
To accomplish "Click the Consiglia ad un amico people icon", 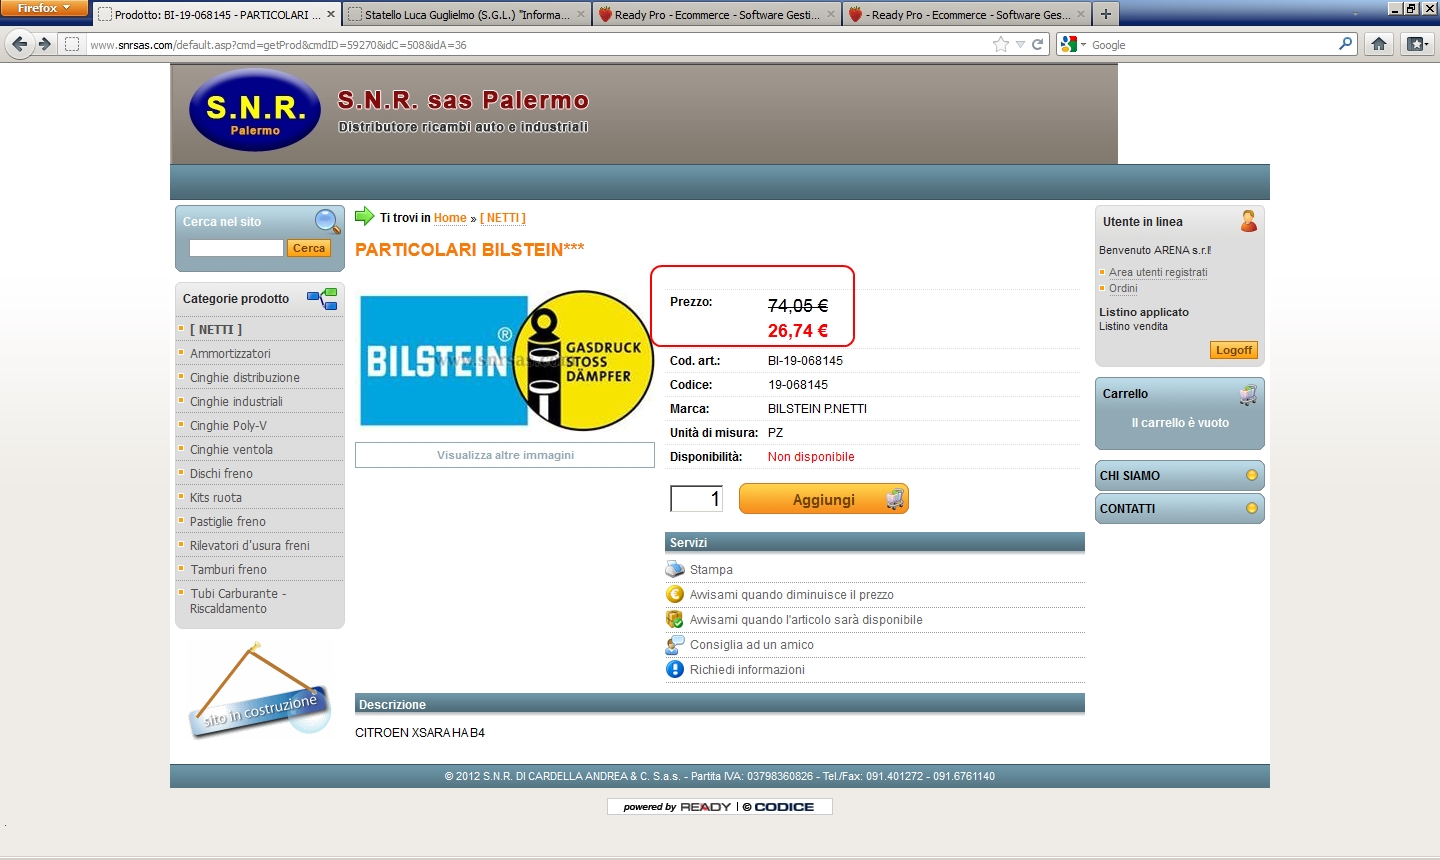I will [675, 644].
